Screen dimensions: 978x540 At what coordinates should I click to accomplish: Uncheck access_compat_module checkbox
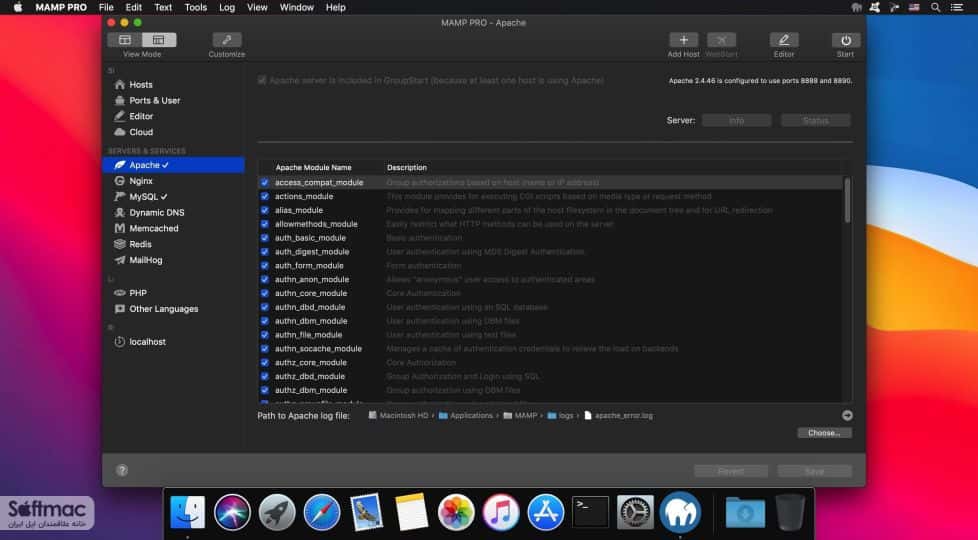(x=264, y=183)
